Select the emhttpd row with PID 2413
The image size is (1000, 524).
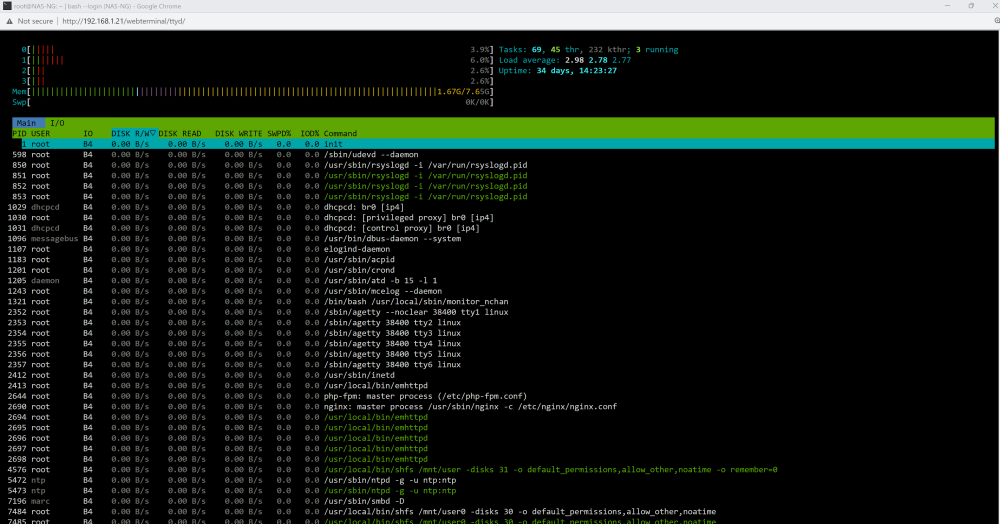pos(503,386)
